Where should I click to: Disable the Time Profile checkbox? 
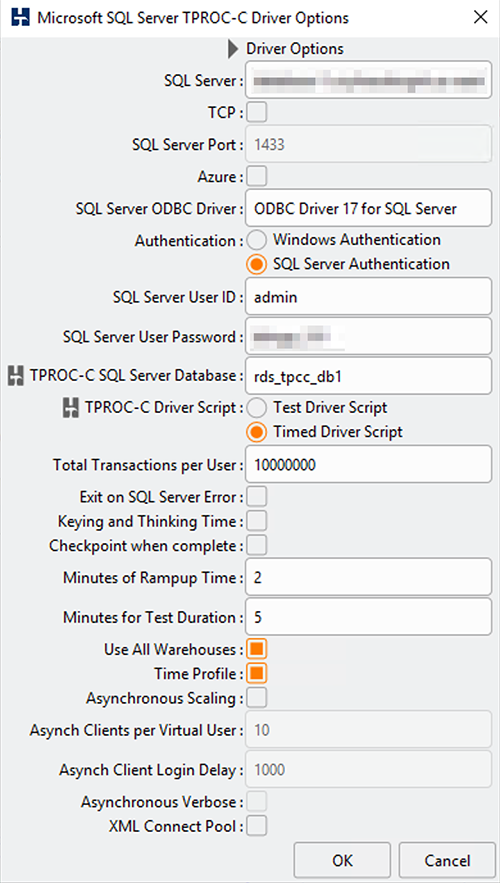coord(257,674)
